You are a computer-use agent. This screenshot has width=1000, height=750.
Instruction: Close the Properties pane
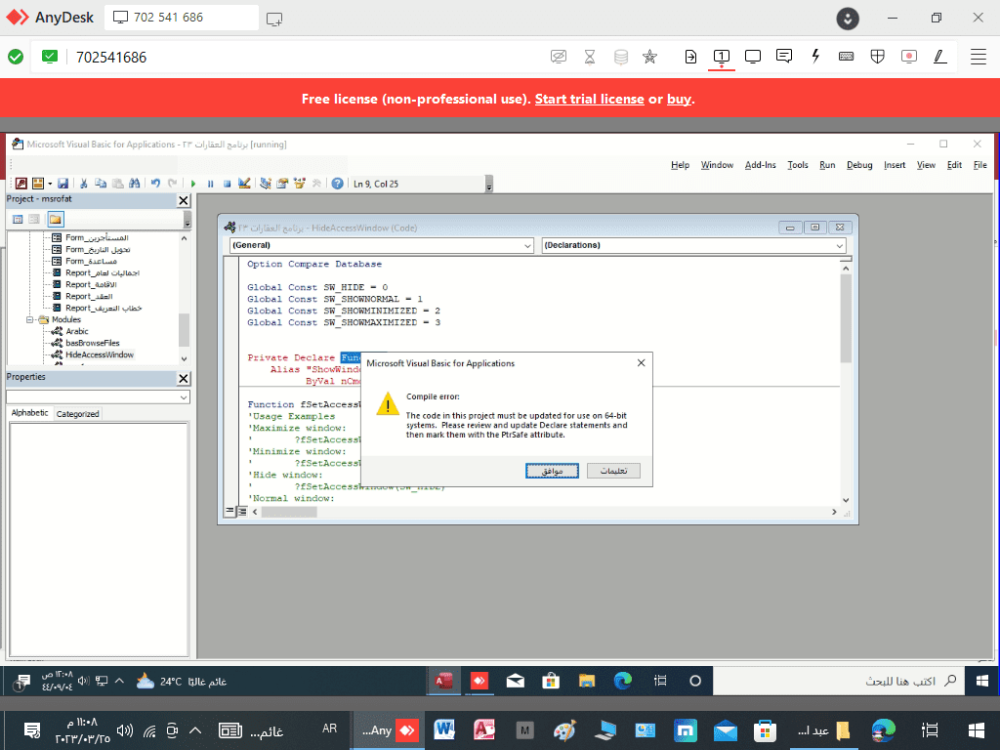pyautogui.click(x=184, y=378)
